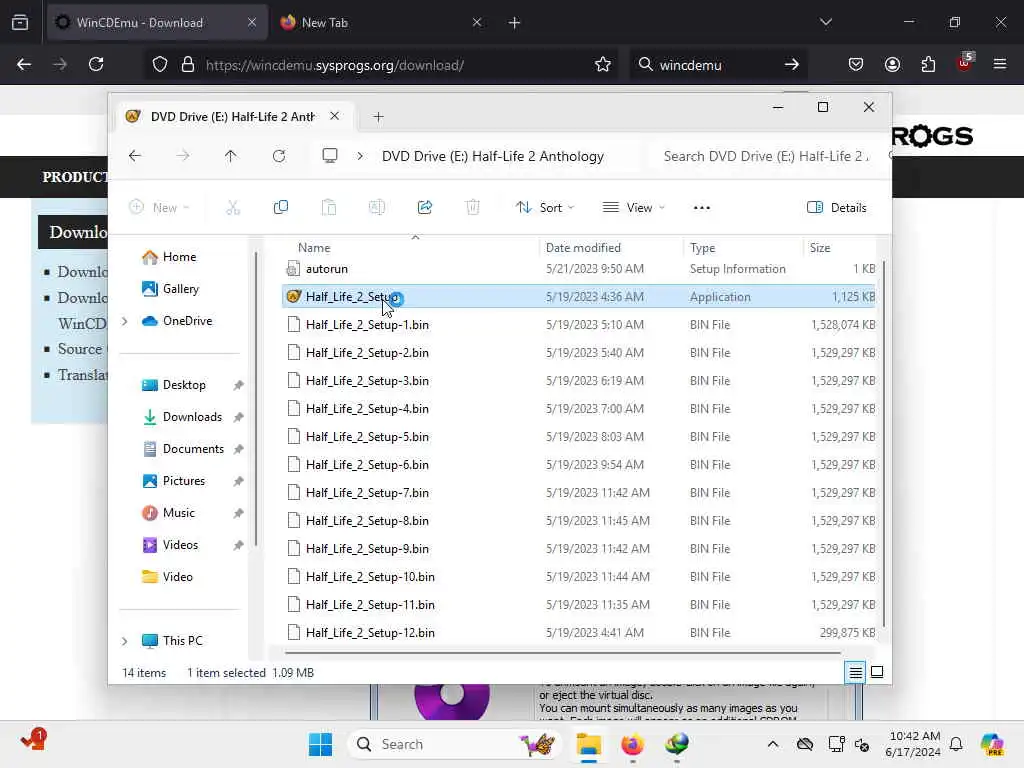Open Firefox account icon
This screenshot has width=1024, height=768.
coord(892,64)
